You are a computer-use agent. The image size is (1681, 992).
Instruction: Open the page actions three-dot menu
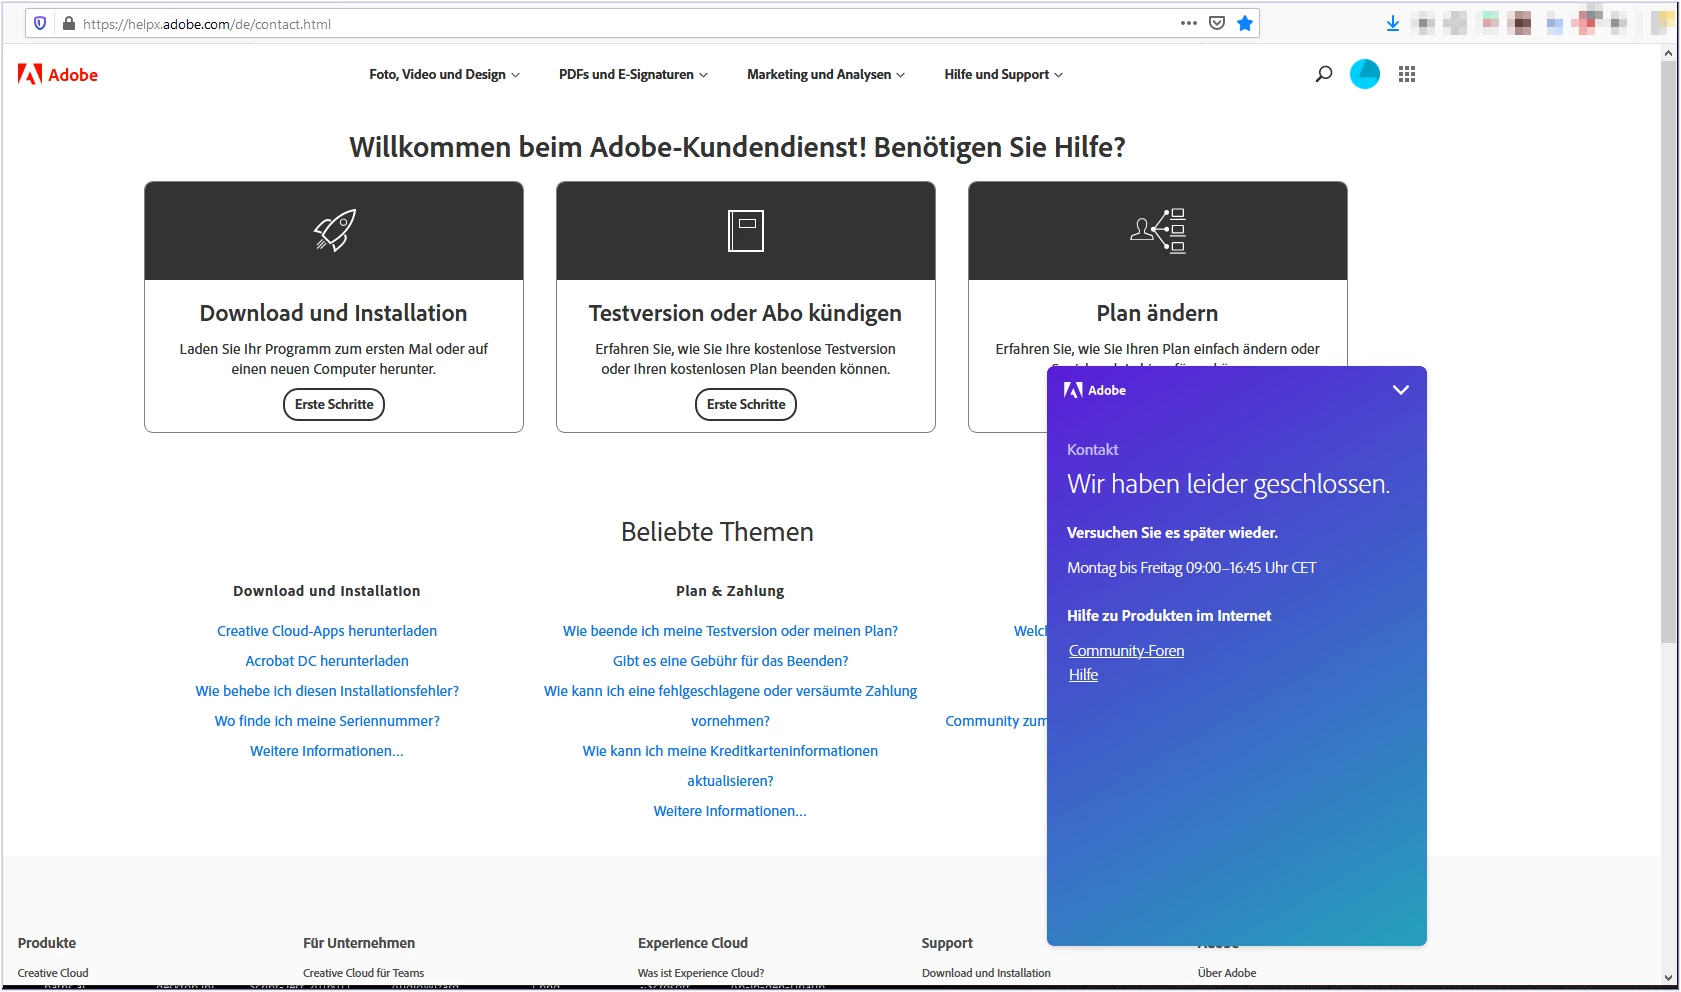tap(1188, 23)
